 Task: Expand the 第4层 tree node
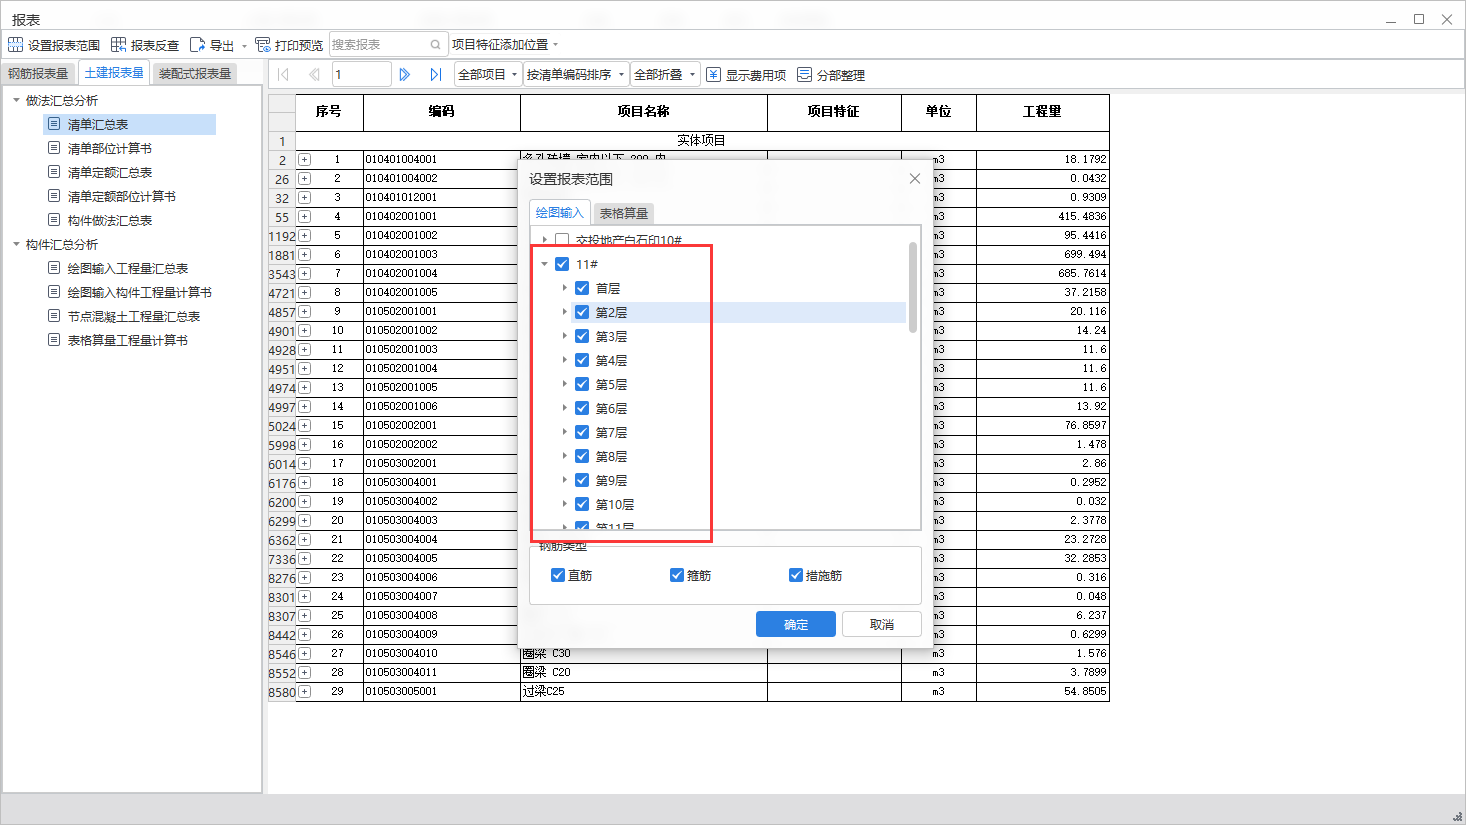click(564, 360)
